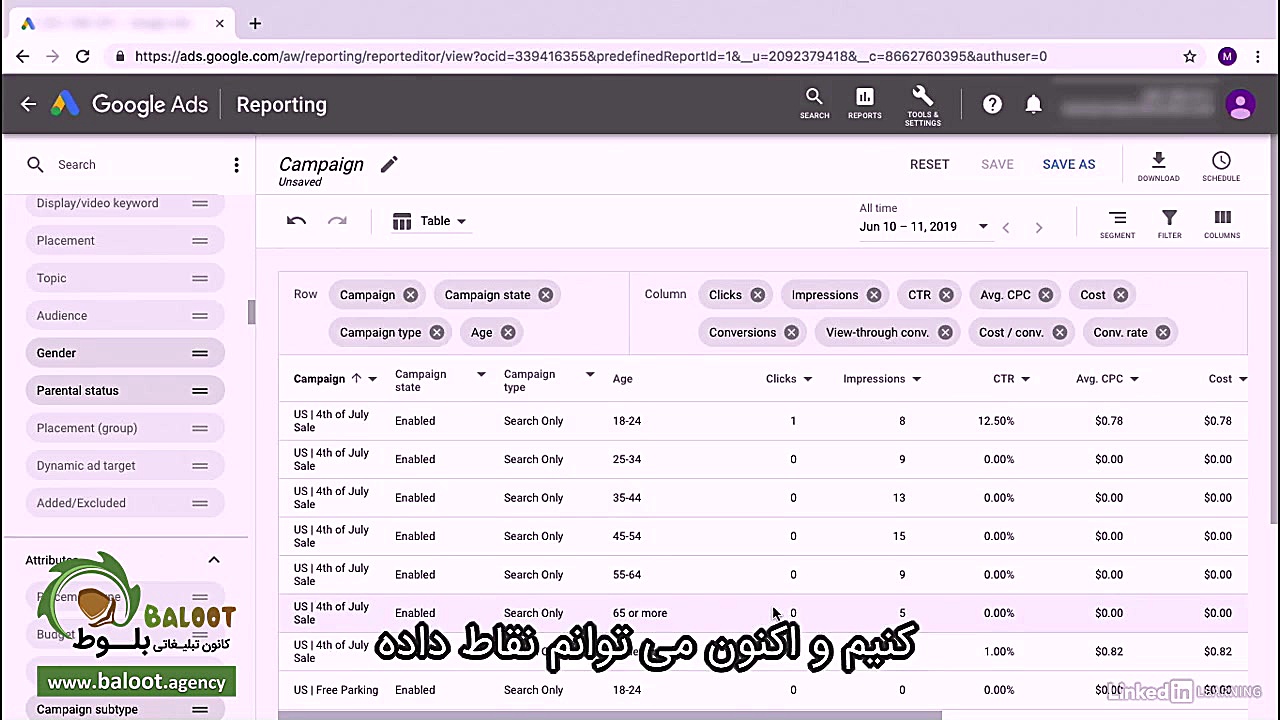Redo the last report change
Viewport: 1280px width, 720px height.
[x=337, y=221]
